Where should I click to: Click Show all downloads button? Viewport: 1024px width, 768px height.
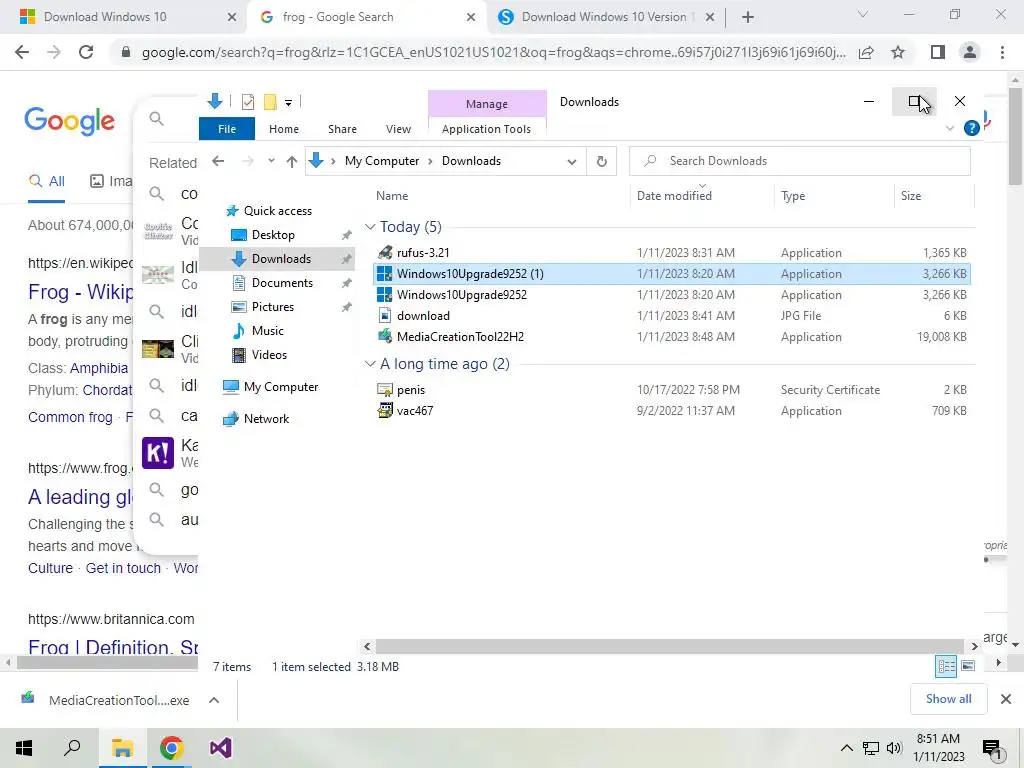click(x=948, y=699)
